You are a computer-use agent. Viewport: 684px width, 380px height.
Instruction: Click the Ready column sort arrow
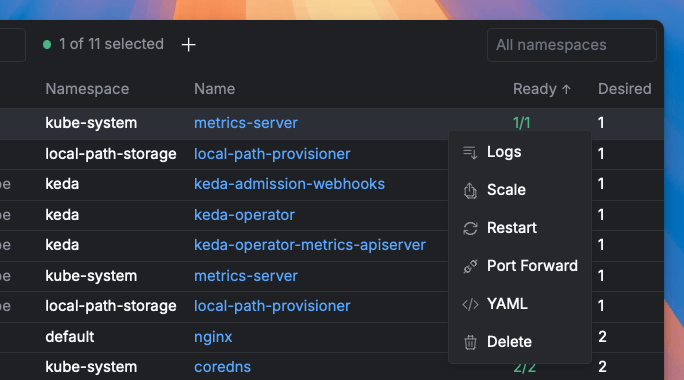pos(566,89)
